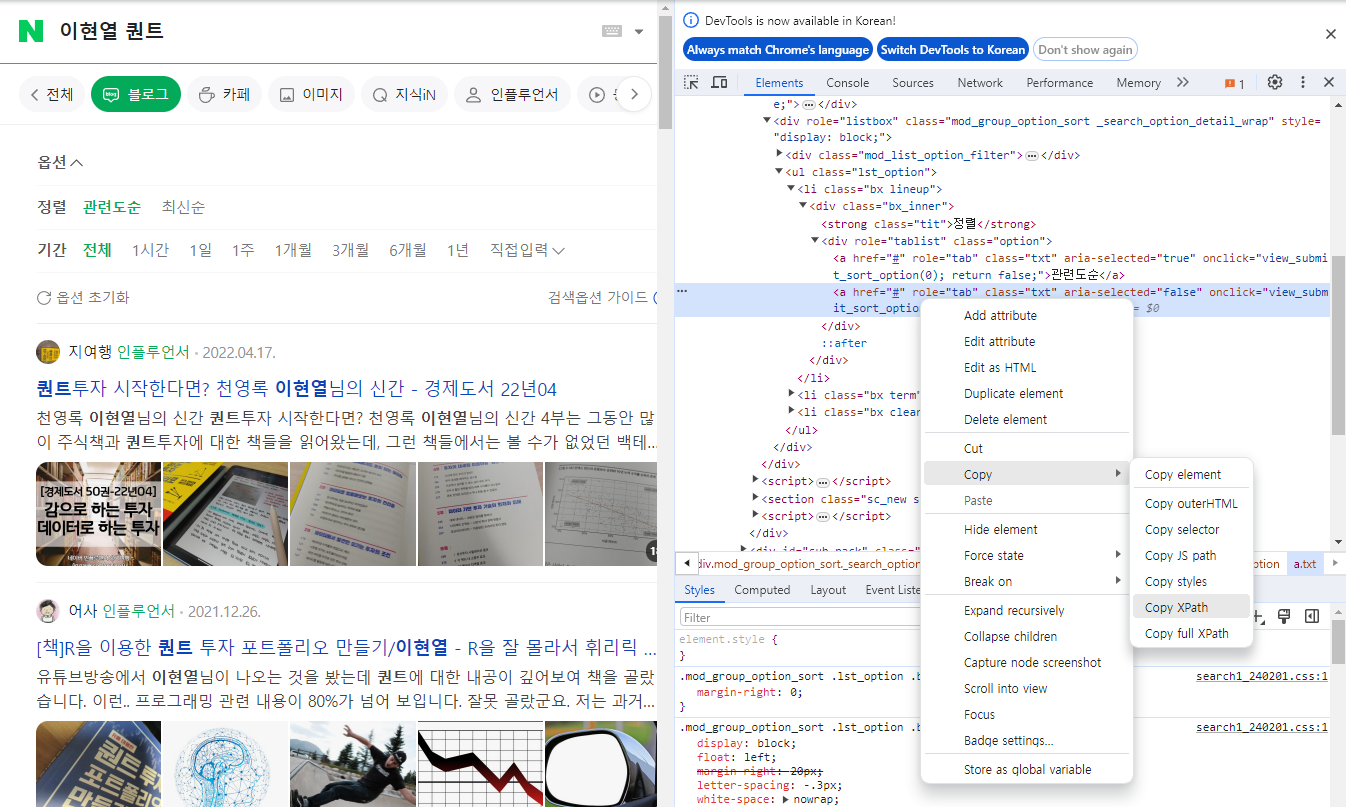Filter results to 1개월
Image resolution: width=1346 pixels, height=807 pixels.
tap(293, 250)
